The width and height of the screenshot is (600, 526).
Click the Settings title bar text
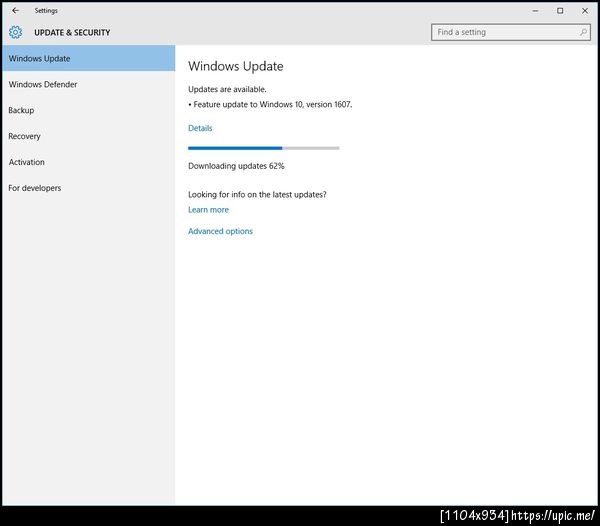pos(46,11)
